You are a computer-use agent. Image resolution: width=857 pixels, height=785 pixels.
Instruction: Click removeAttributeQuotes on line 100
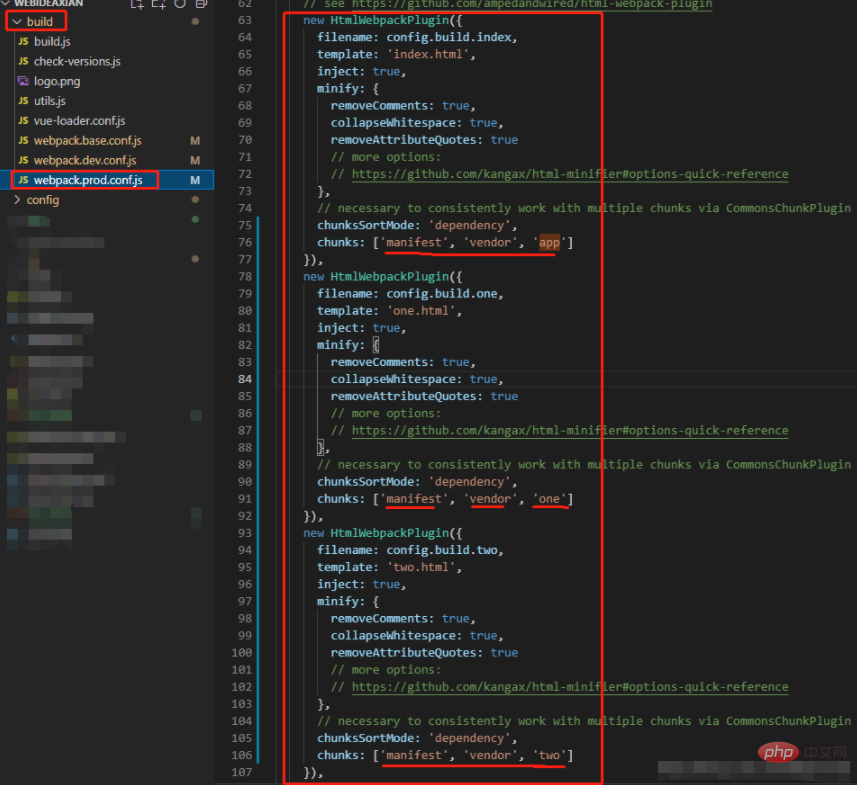(x=404, y=652)
